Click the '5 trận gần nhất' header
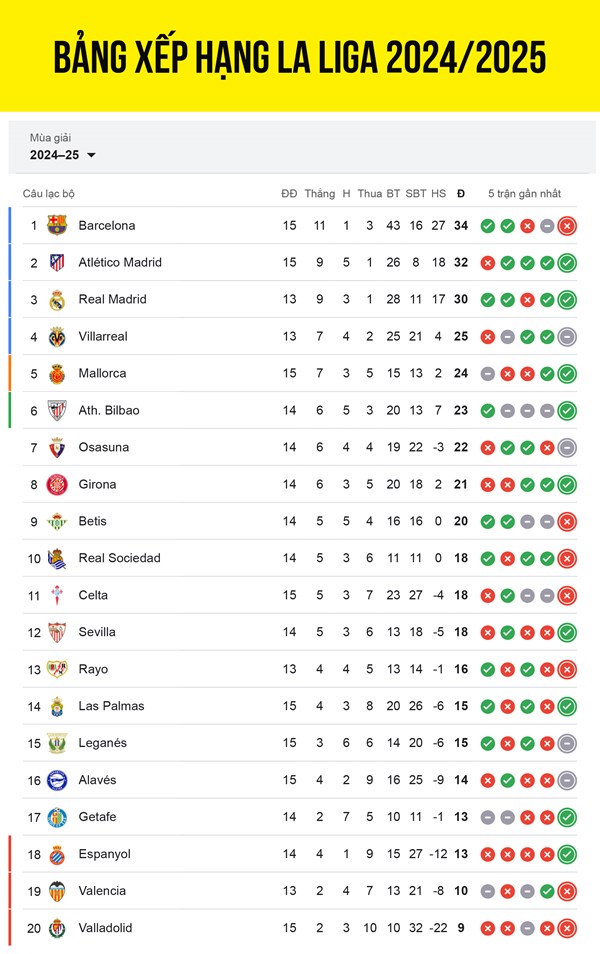 [x=525, y=193]
